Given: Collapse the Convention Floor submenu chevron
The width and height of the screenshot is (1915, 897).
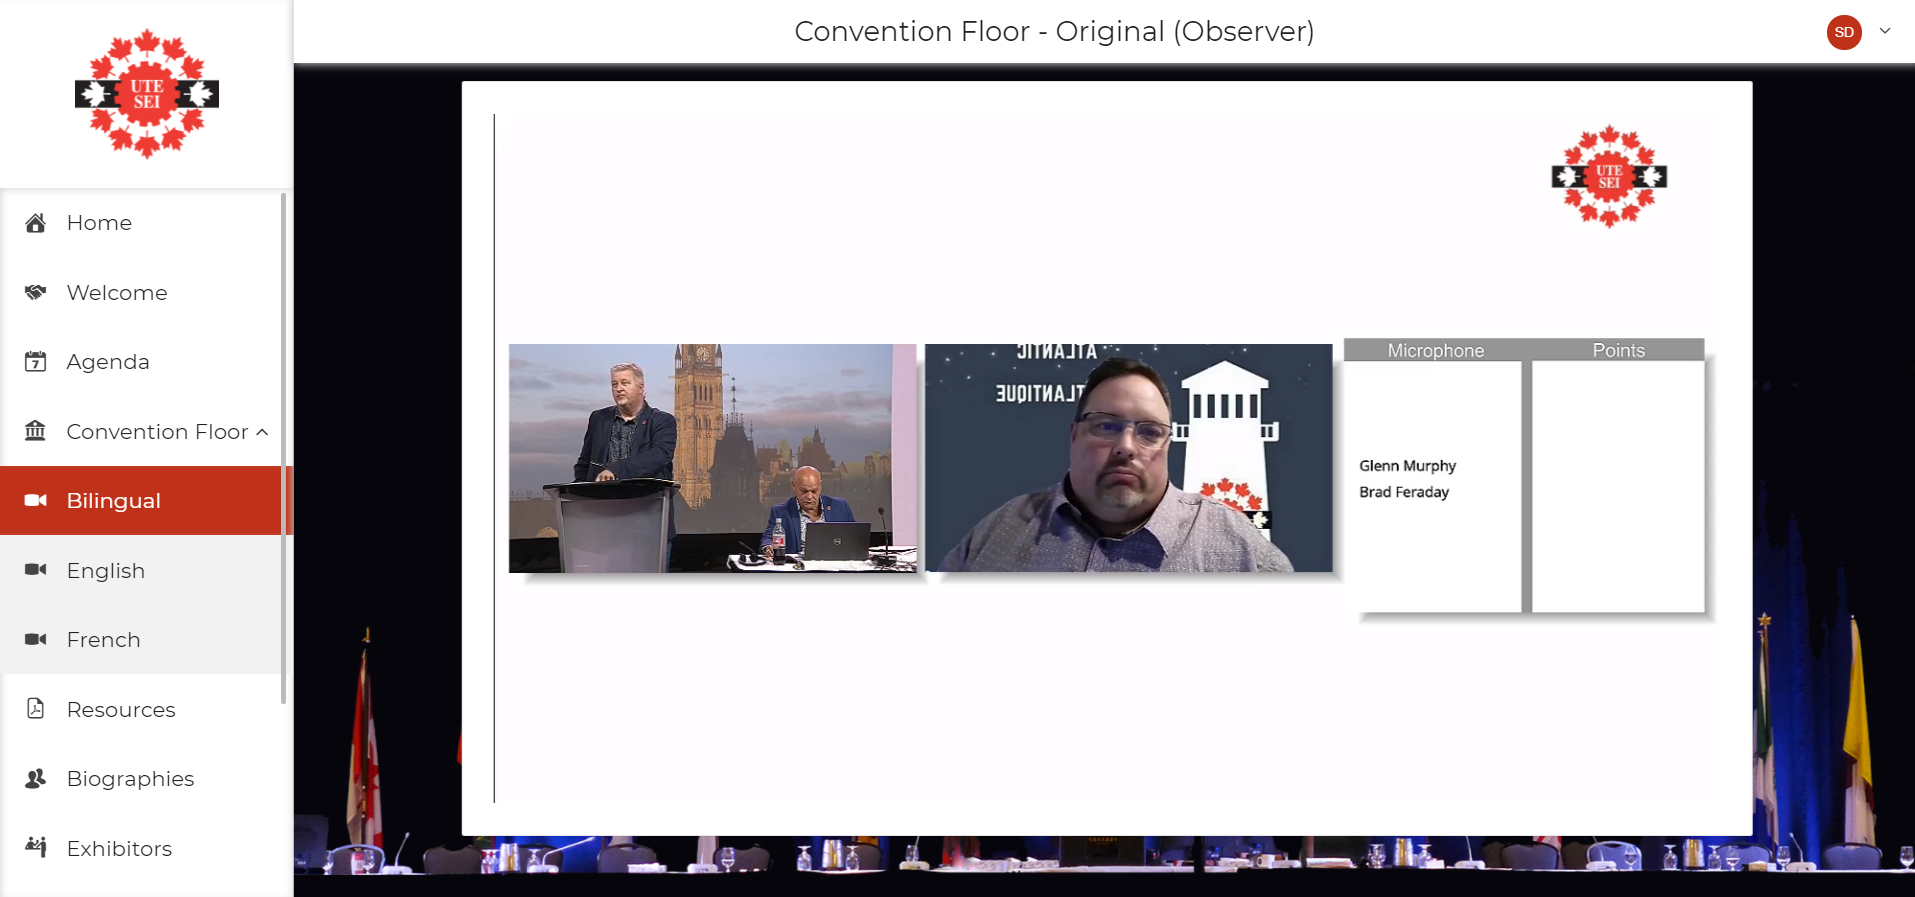Looking at the screenshot, I should pos(262,432).
